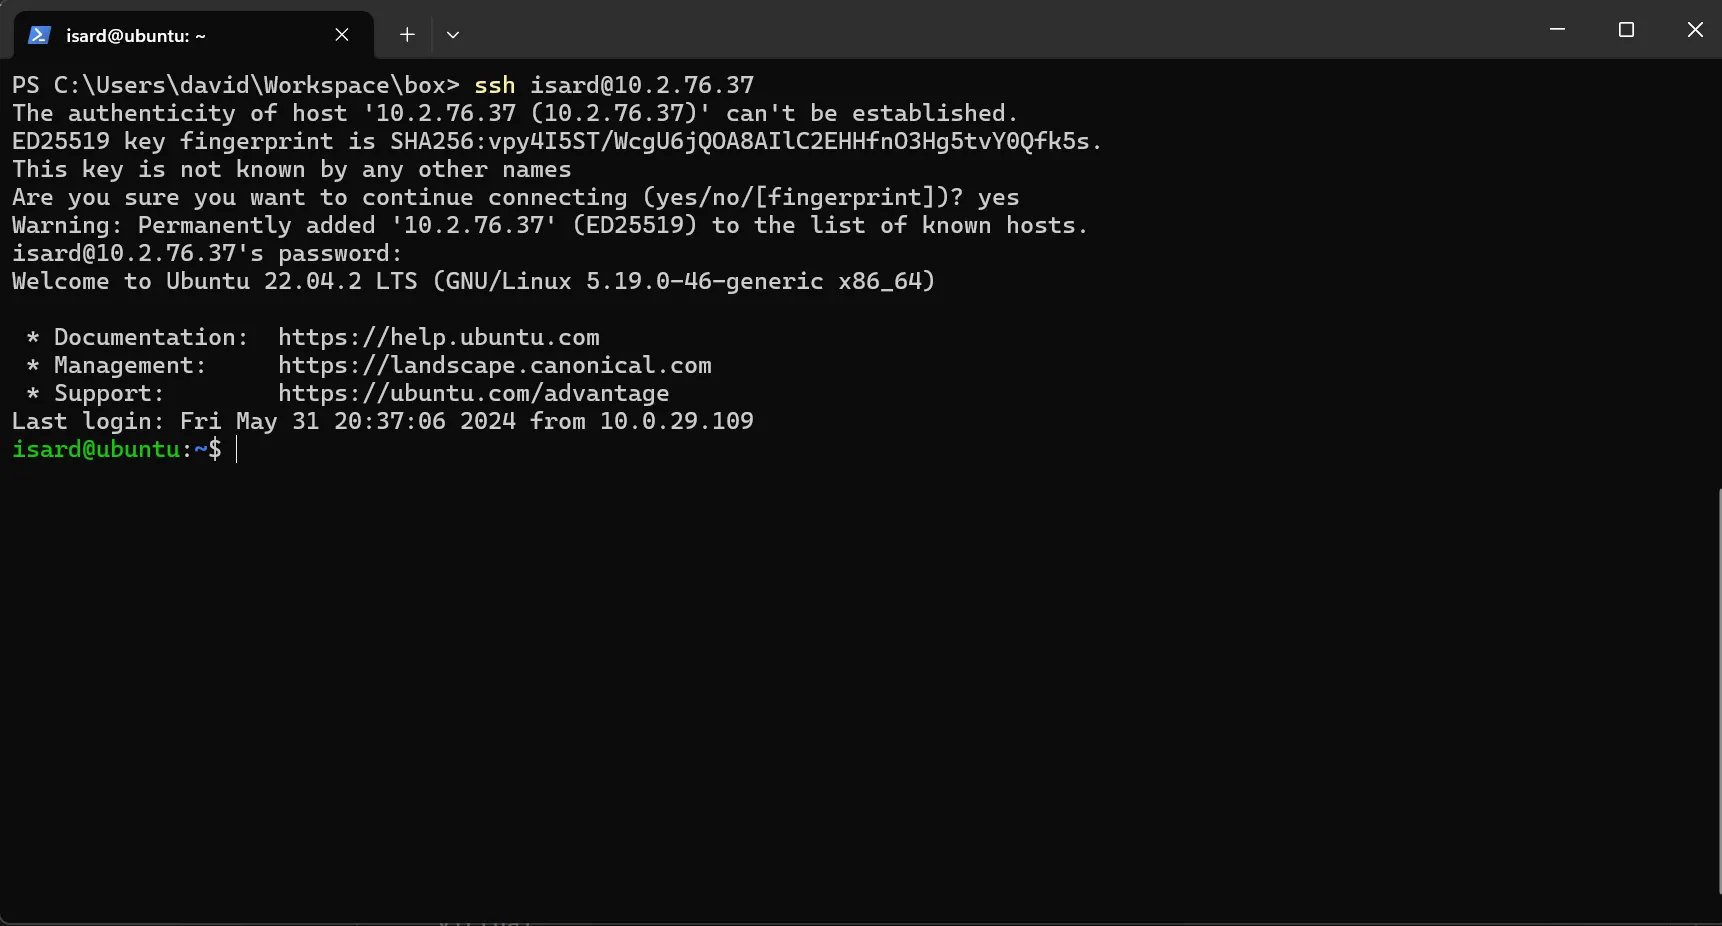Close the isard@ubuntu tab
The width and height of the screenshot is (1722, 926).
click(x=342, y=35)
